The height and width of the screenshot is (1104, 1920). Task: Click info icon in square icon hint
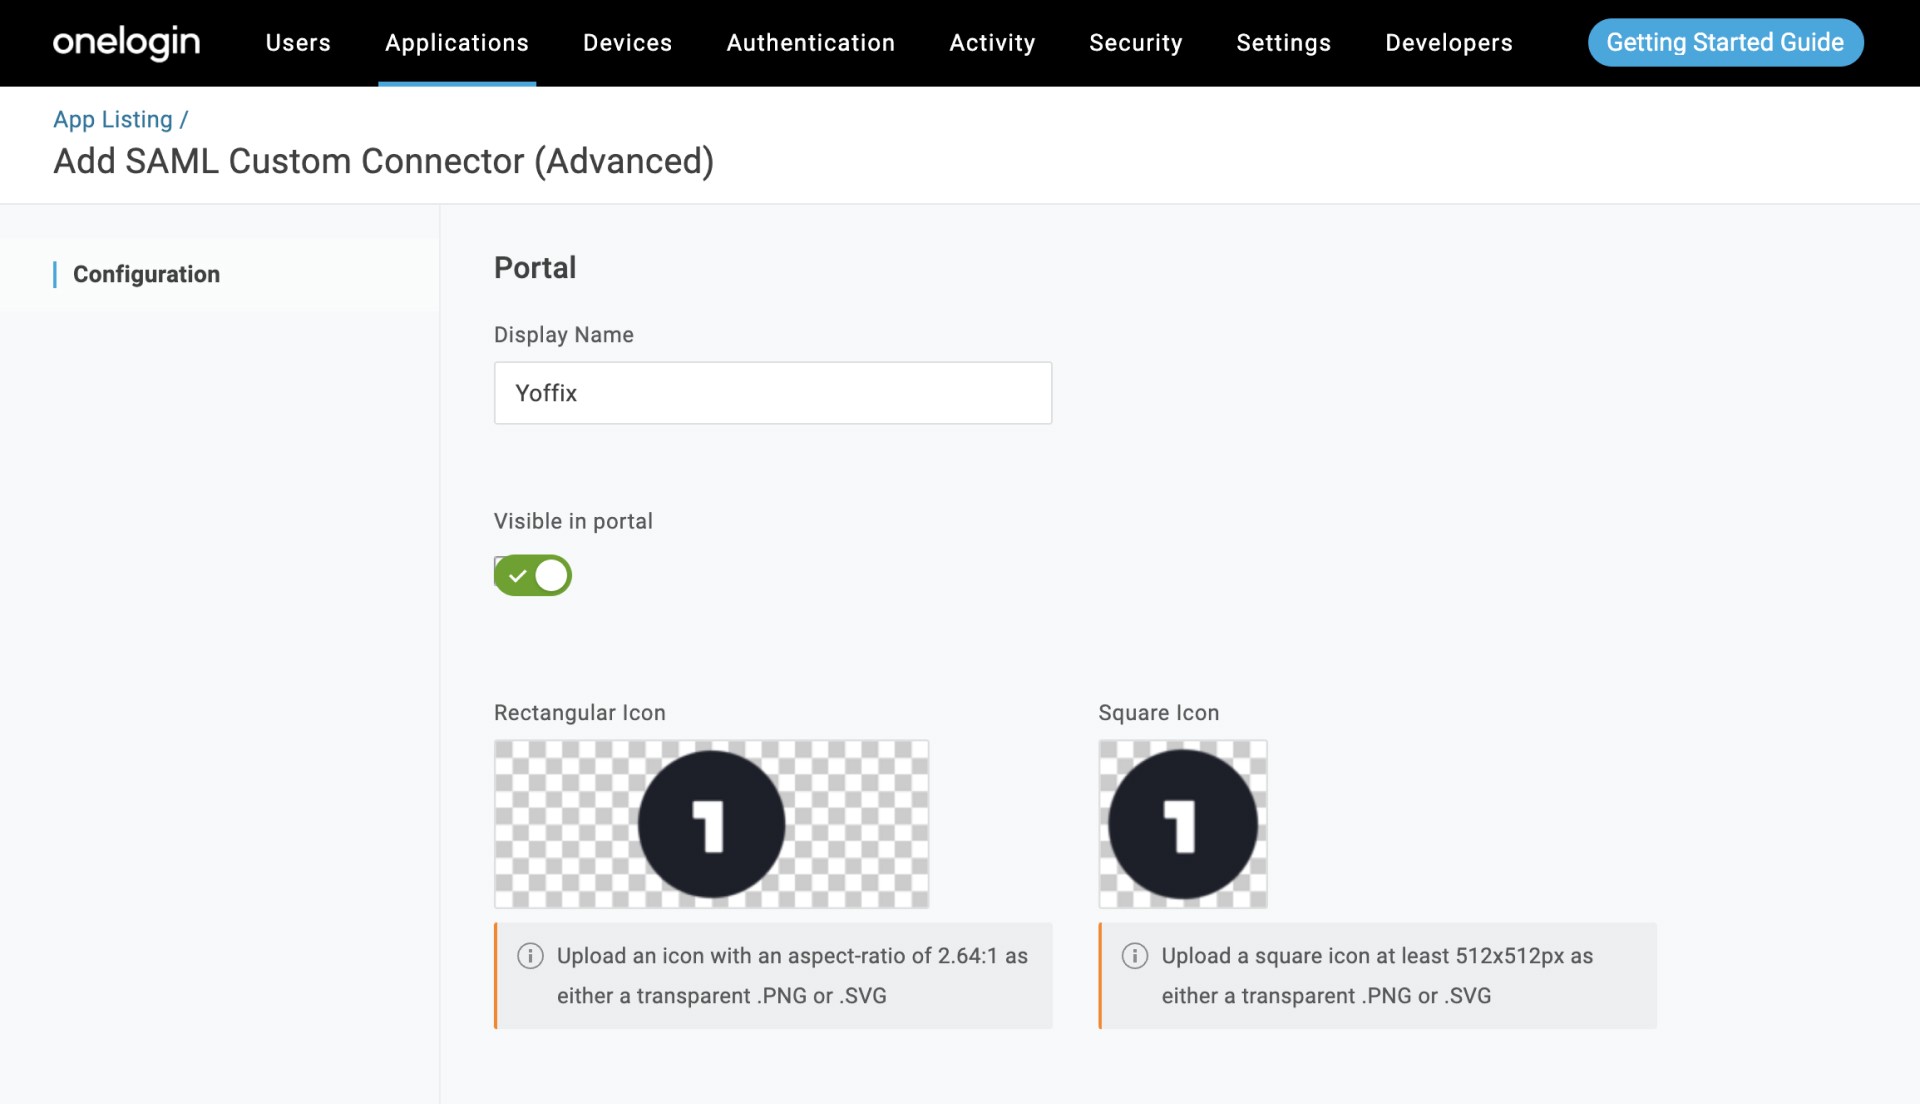(1134, 956)
